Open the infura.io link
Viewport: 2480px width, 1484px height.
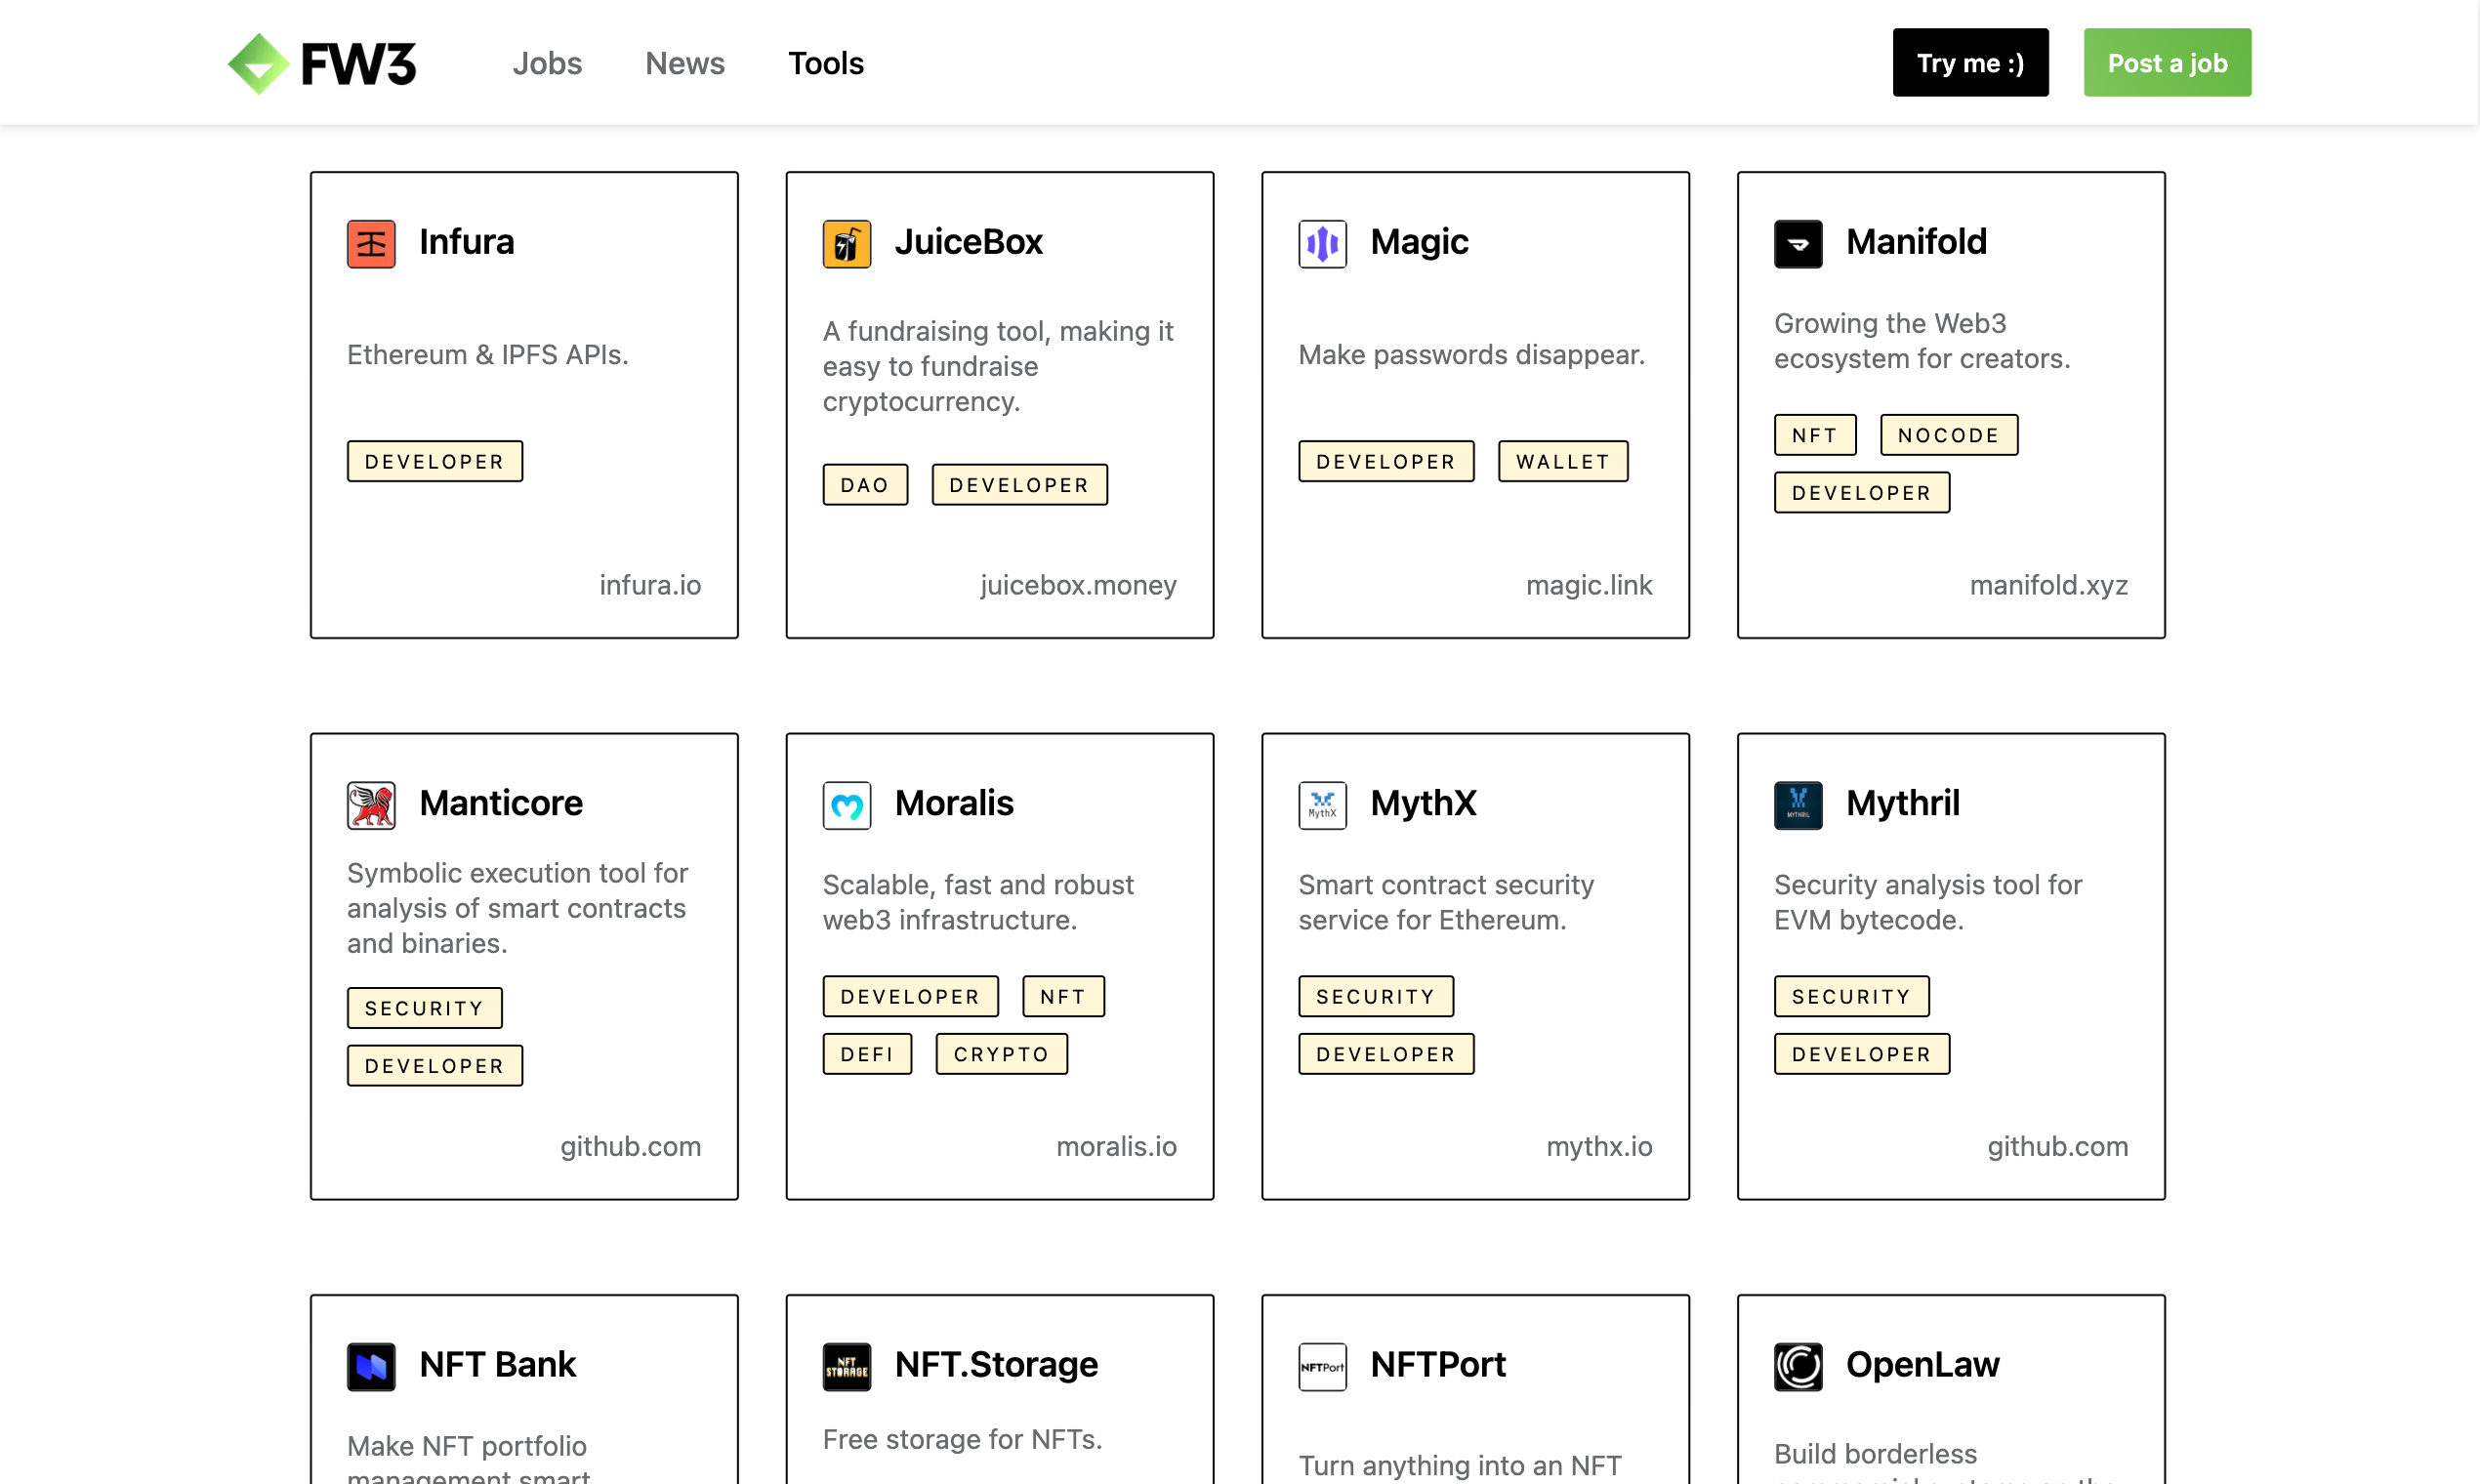tap(650, 585)
